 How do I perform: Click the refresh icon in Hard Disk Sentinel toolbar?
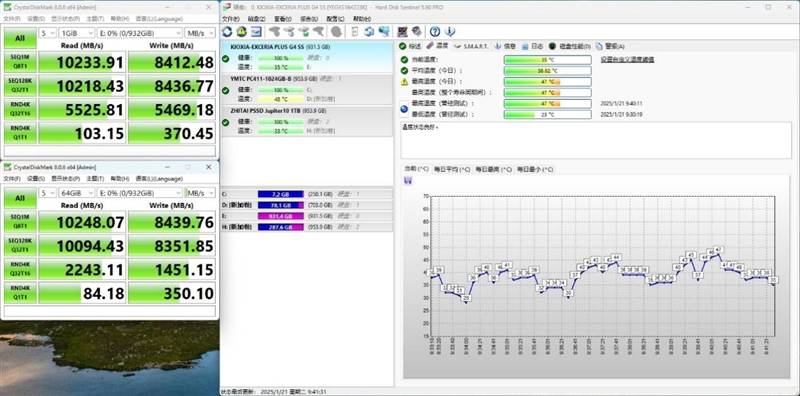(227, 32)
